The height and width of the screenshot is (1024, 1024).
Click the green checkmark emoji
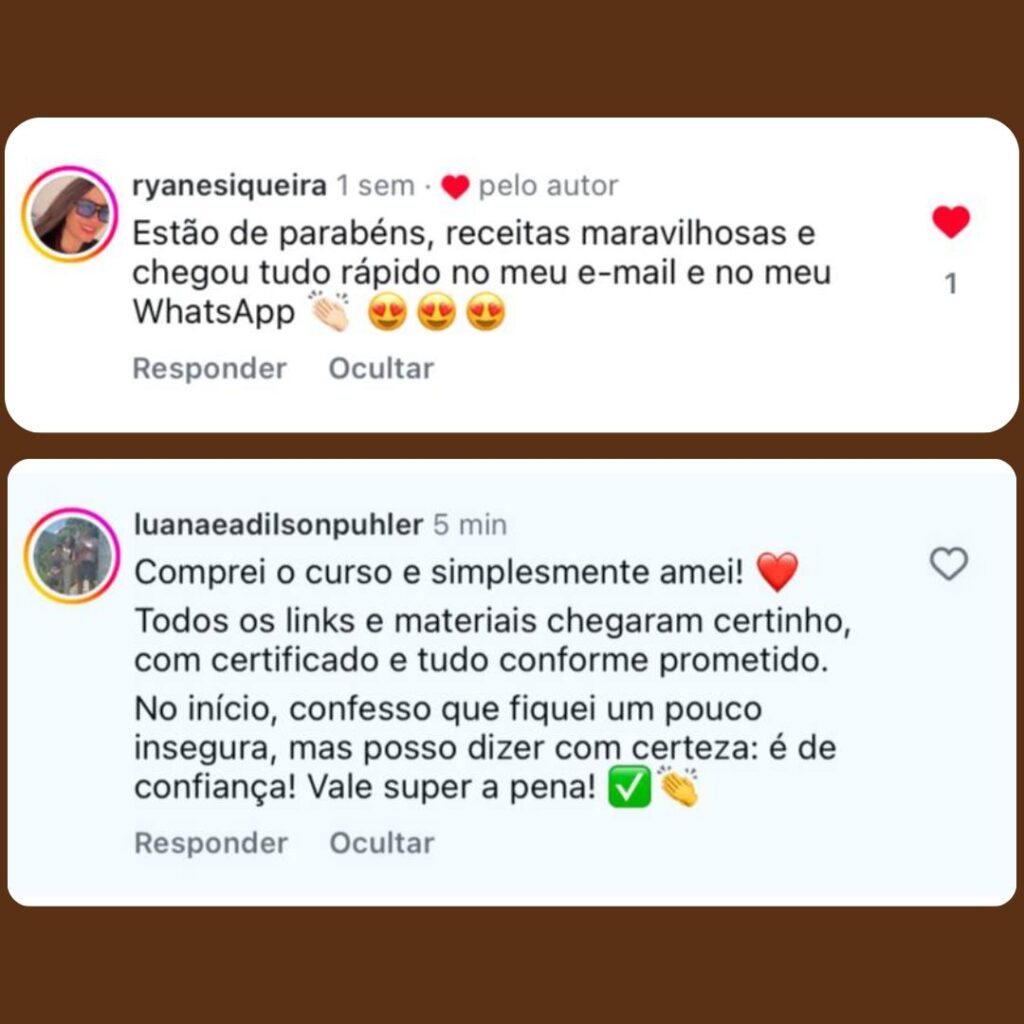coord(630,787)
